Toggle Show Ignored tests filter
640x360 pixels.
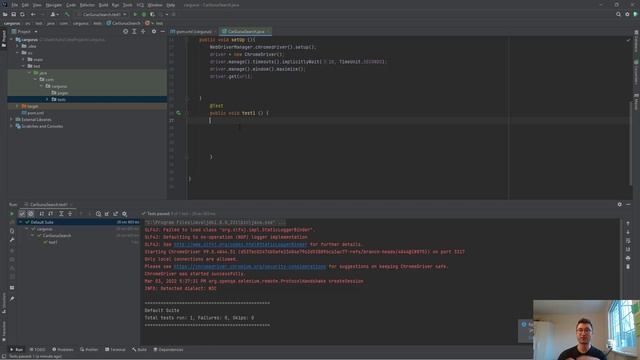coord(31,213)
